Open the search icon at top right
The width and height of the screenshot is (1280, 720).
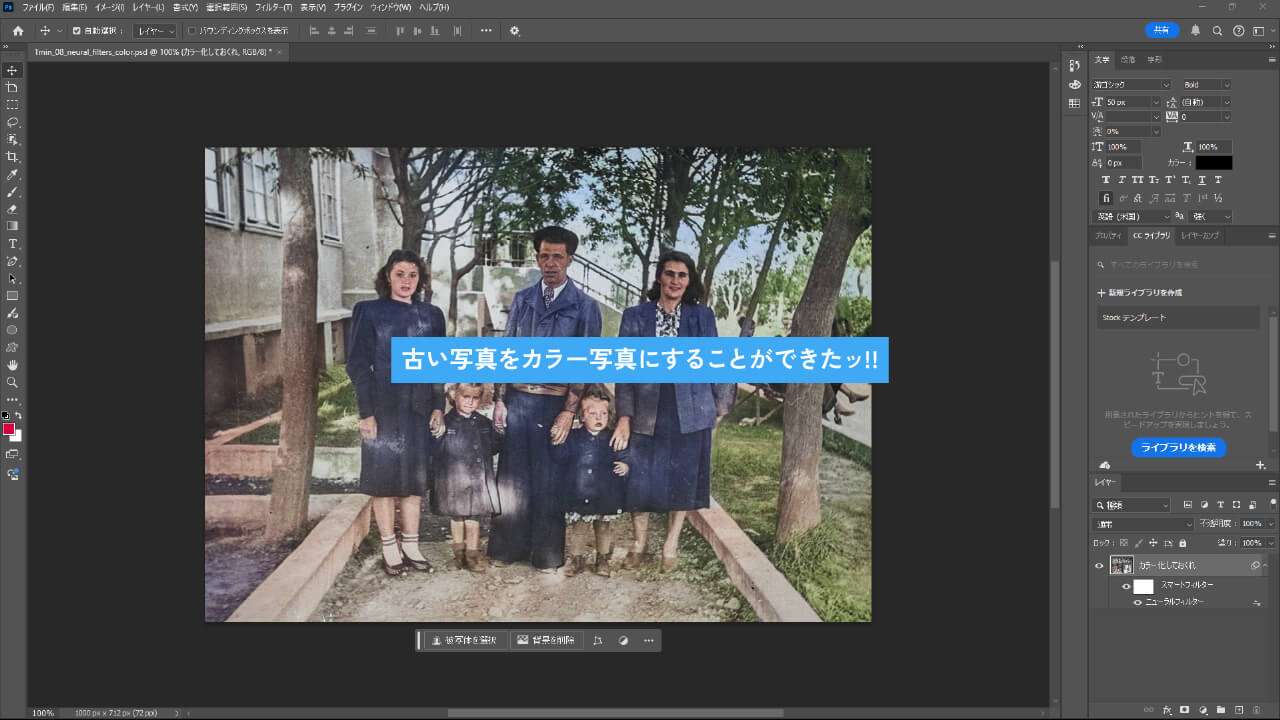1219,31
